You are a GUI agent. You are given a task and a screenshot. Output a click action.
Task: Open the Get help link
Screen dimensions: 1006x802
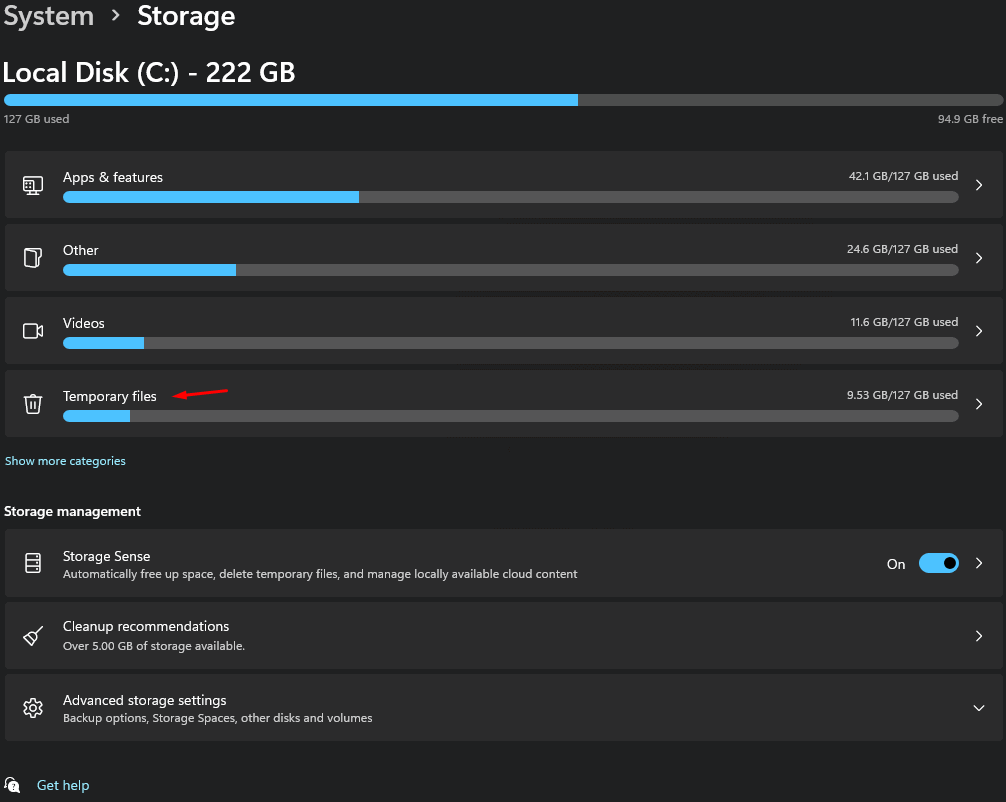pyautogui.click(x=63, y=785)
